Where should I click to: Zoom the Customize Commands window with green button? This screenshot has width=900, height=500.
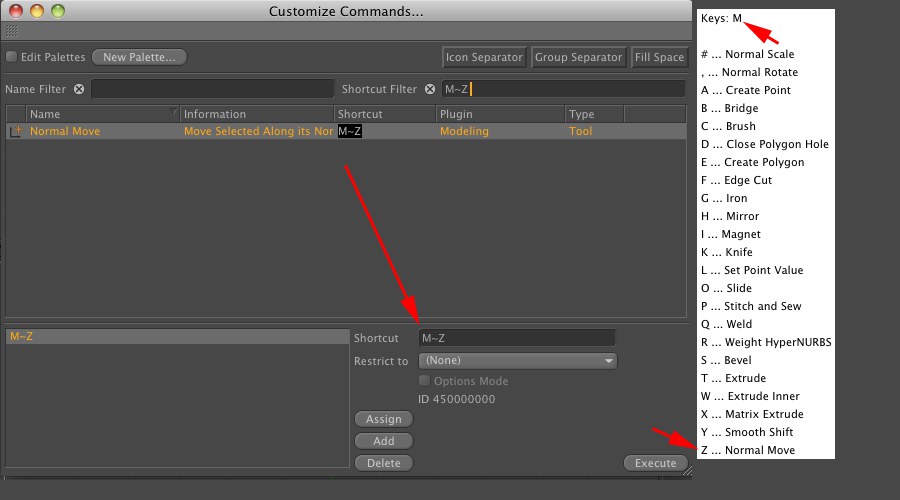click(x=58, y=11)
